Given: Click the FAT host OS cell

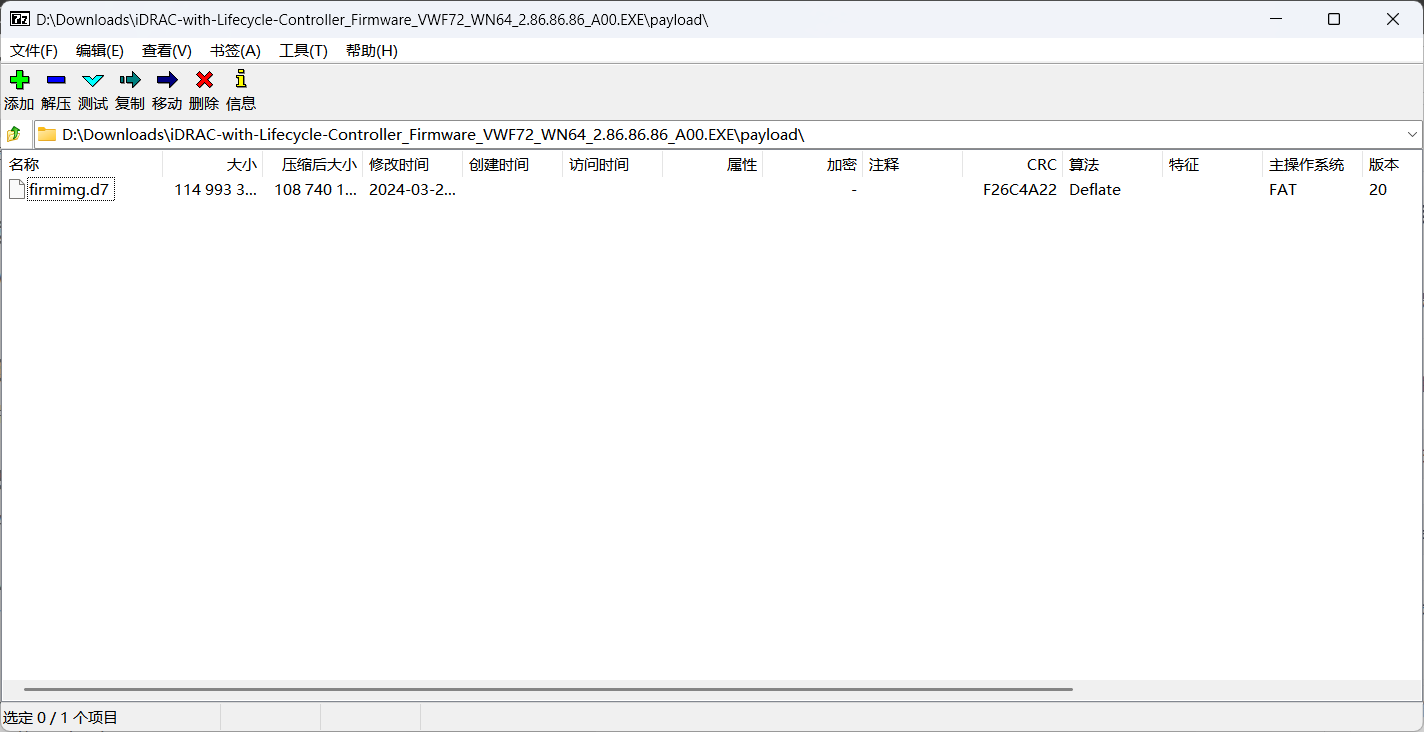Looking at the screenshot, I should pos(1283,190).
